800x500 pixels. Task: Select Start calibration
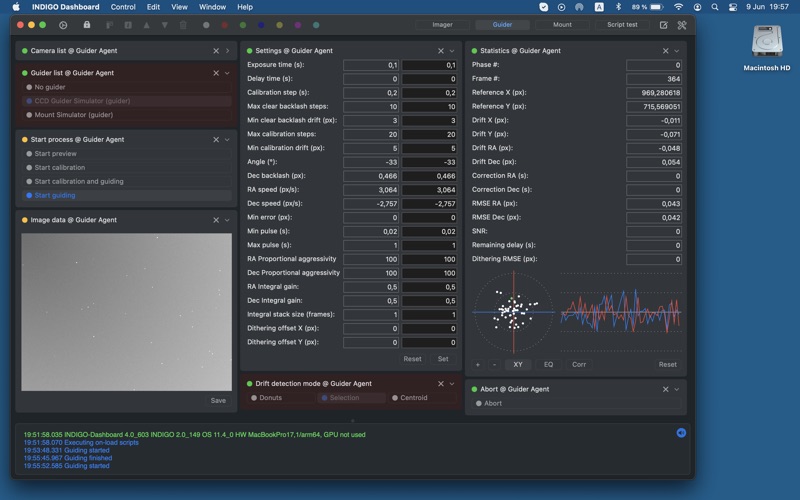[x=126, y=167]
